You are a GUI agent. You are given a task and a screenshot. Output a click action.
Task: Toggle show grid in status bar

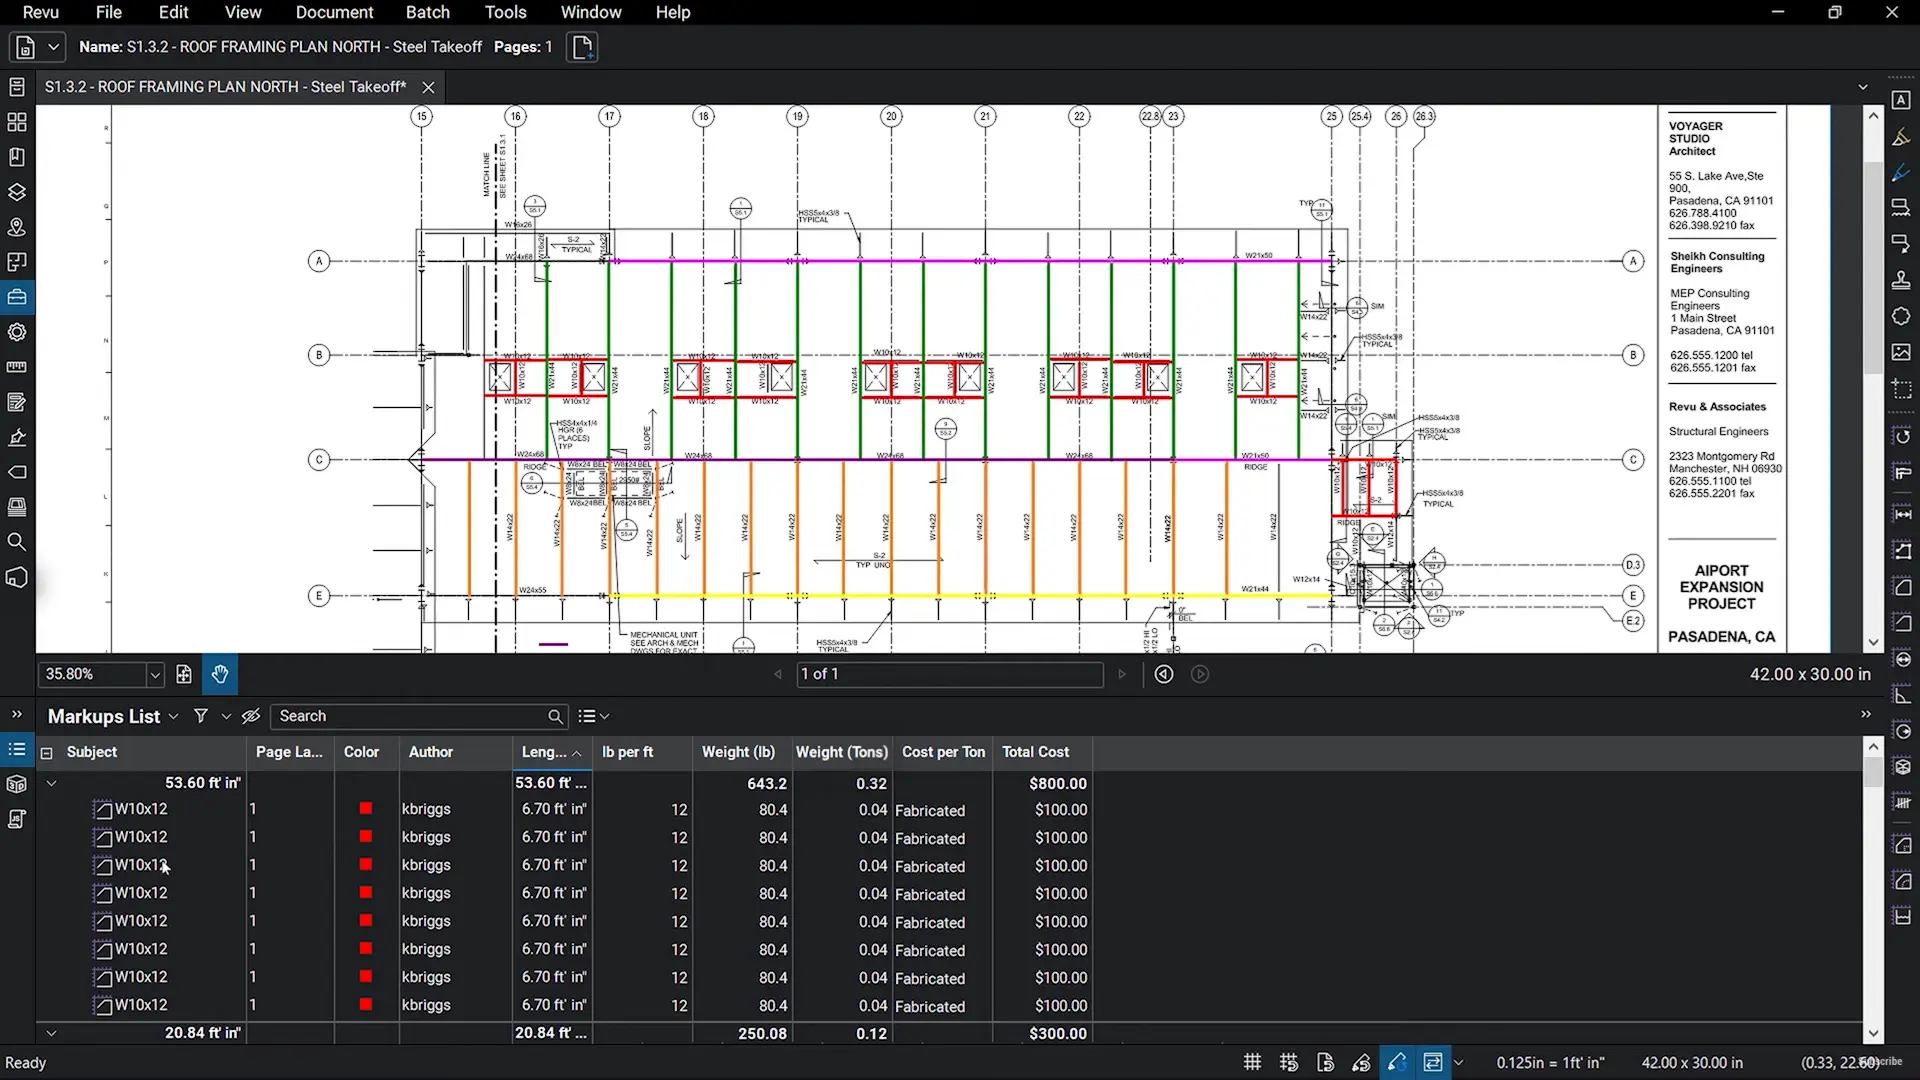1252,1062
